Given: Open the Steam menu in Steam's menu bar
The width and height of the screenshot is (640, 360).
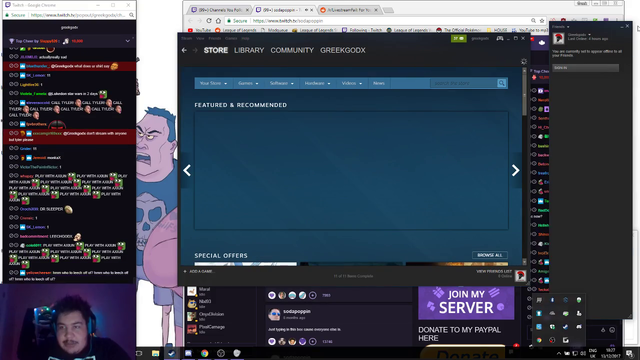Looking at the screenshot, I should coord(187,38).
